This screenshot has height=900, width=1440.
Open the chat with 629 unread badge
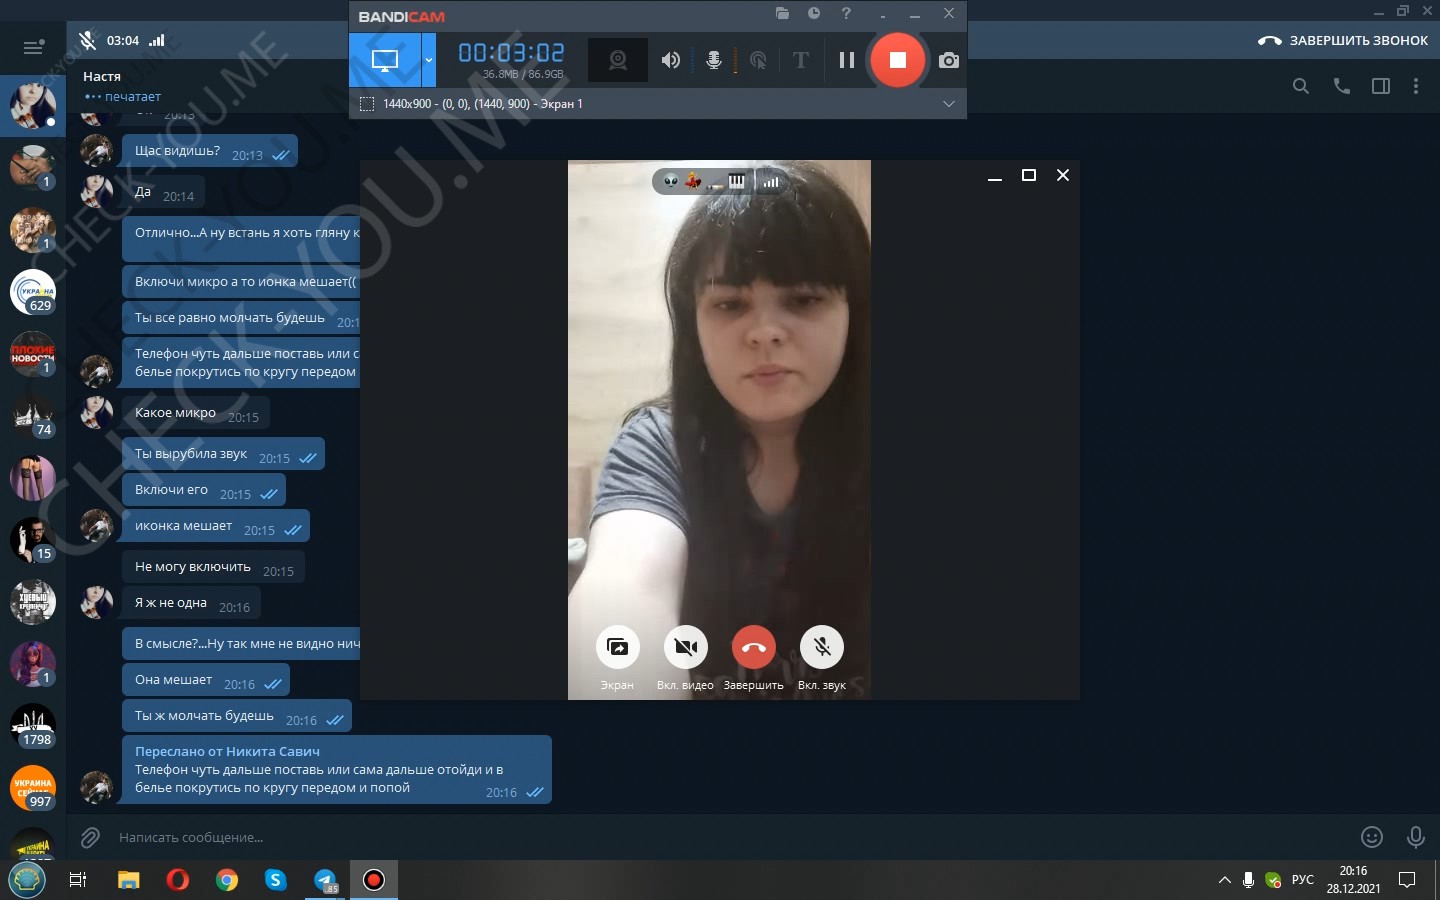(x=33, y=292)
